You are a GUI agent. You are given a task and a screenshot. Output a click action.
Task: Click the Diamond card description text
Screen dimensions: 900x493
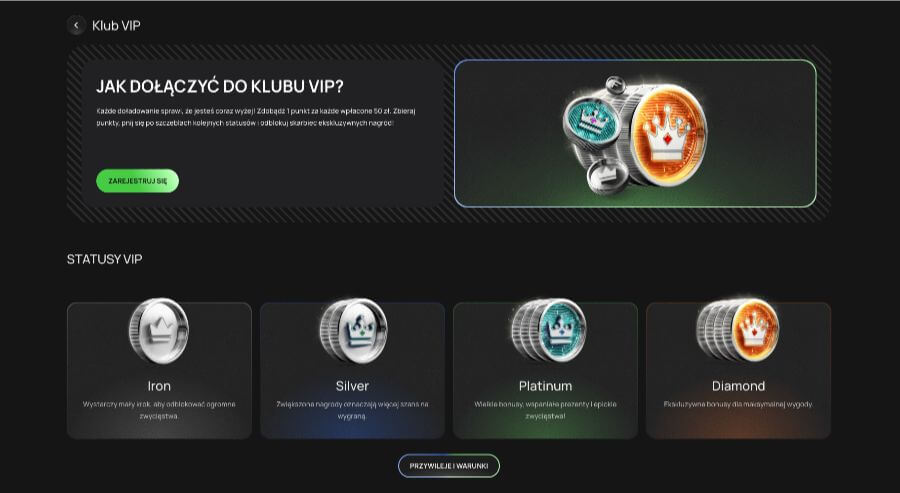click(738, 404)
